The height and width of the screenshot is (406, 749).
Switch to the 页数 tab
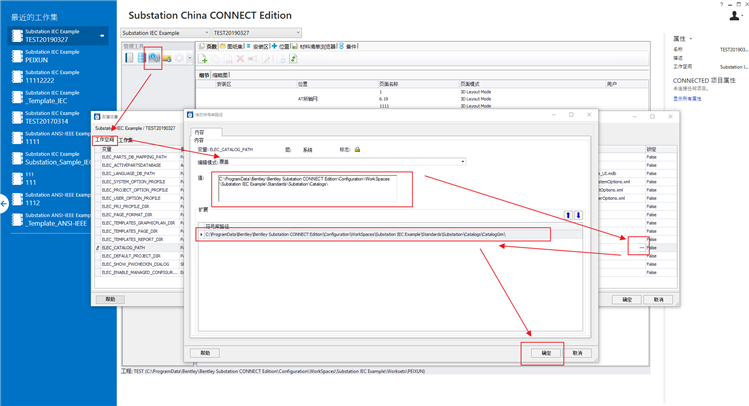(x=208, y=46)
